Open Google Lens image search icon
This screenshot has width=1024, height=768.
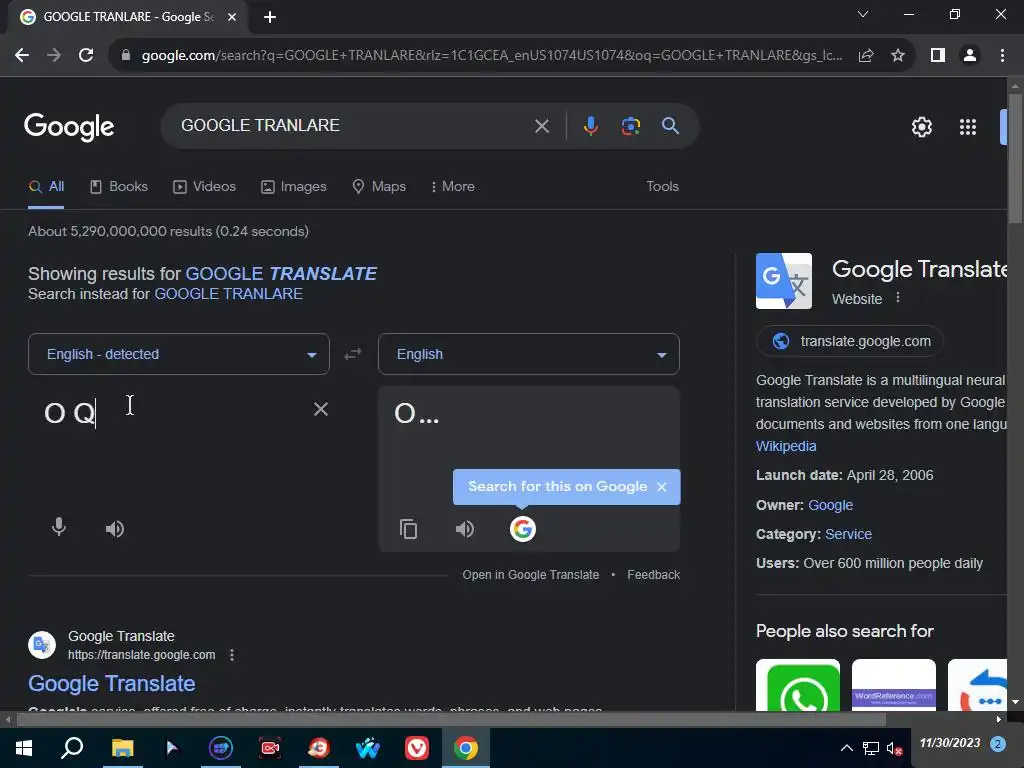pyautogui.click(x=630, y=125)
